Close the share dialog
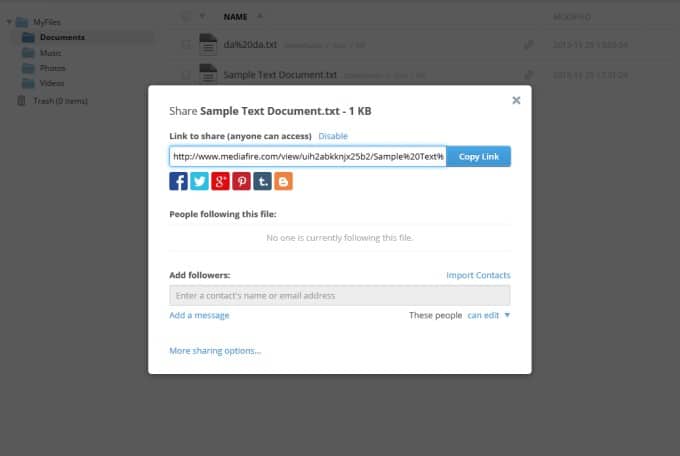The width and height of the screenshot is (680, 456). pyautogui.click(x=516, y=100)
